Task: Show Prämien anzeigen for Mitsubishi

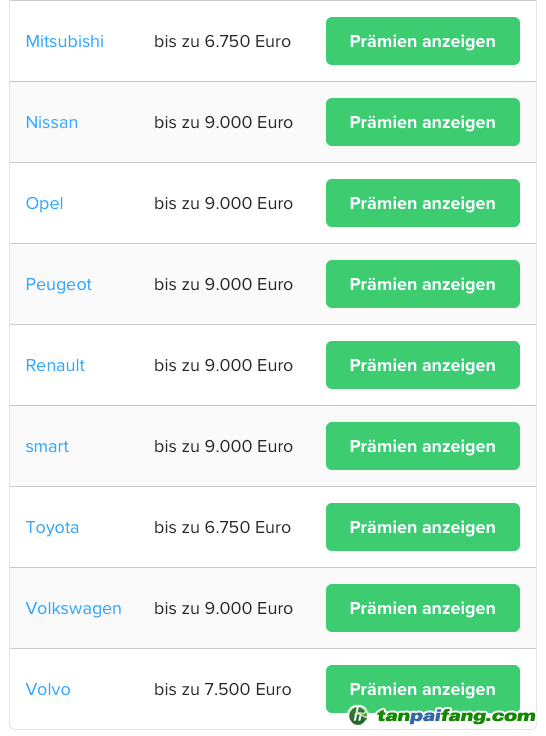Action: click(423, 41)
